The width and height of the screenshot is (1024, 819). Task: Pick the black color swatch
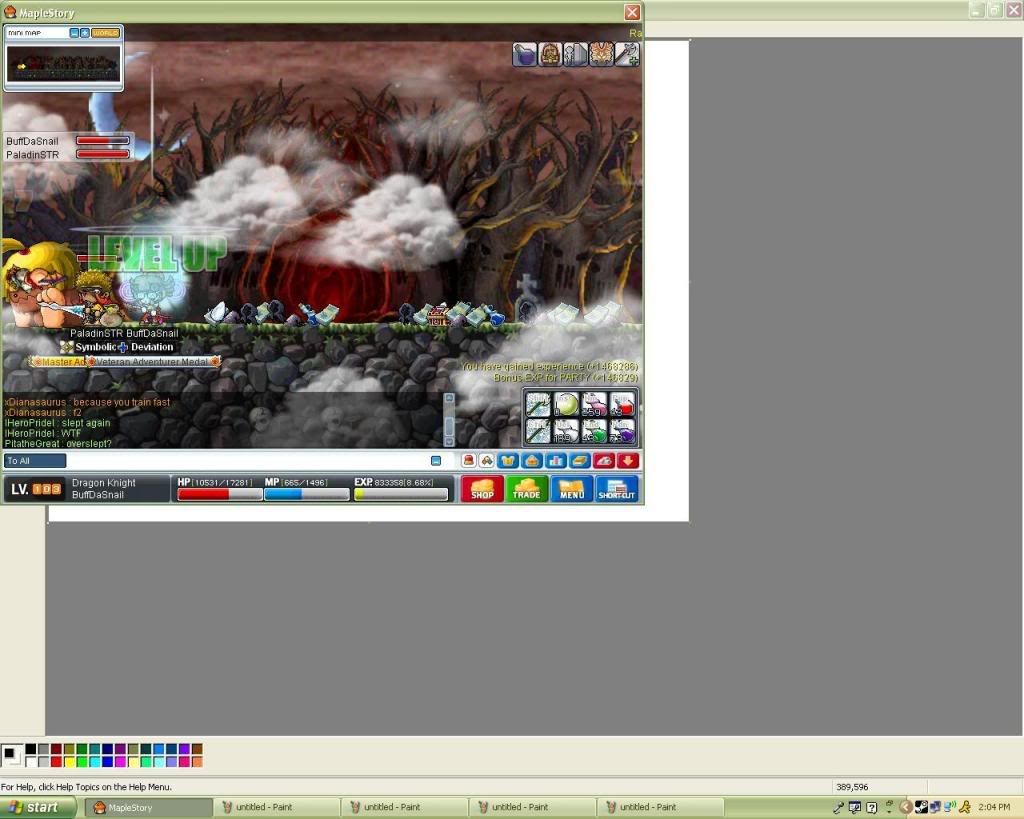pos(31,749)
